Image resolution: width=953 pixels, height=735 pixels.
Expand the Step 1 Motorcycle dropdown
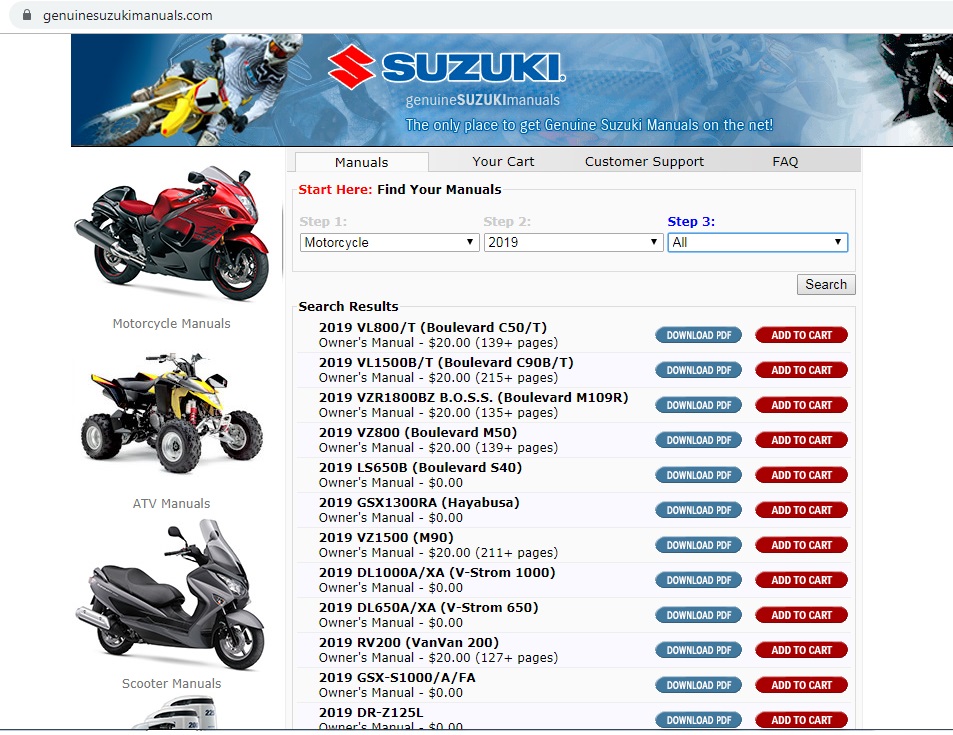click(x=389, y=243)
